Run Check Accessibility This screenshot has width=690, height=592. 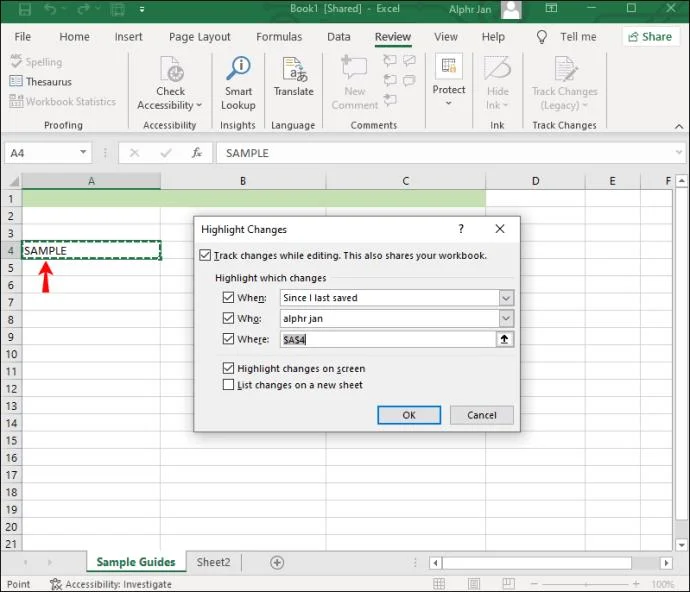click(x=170, y=84)
